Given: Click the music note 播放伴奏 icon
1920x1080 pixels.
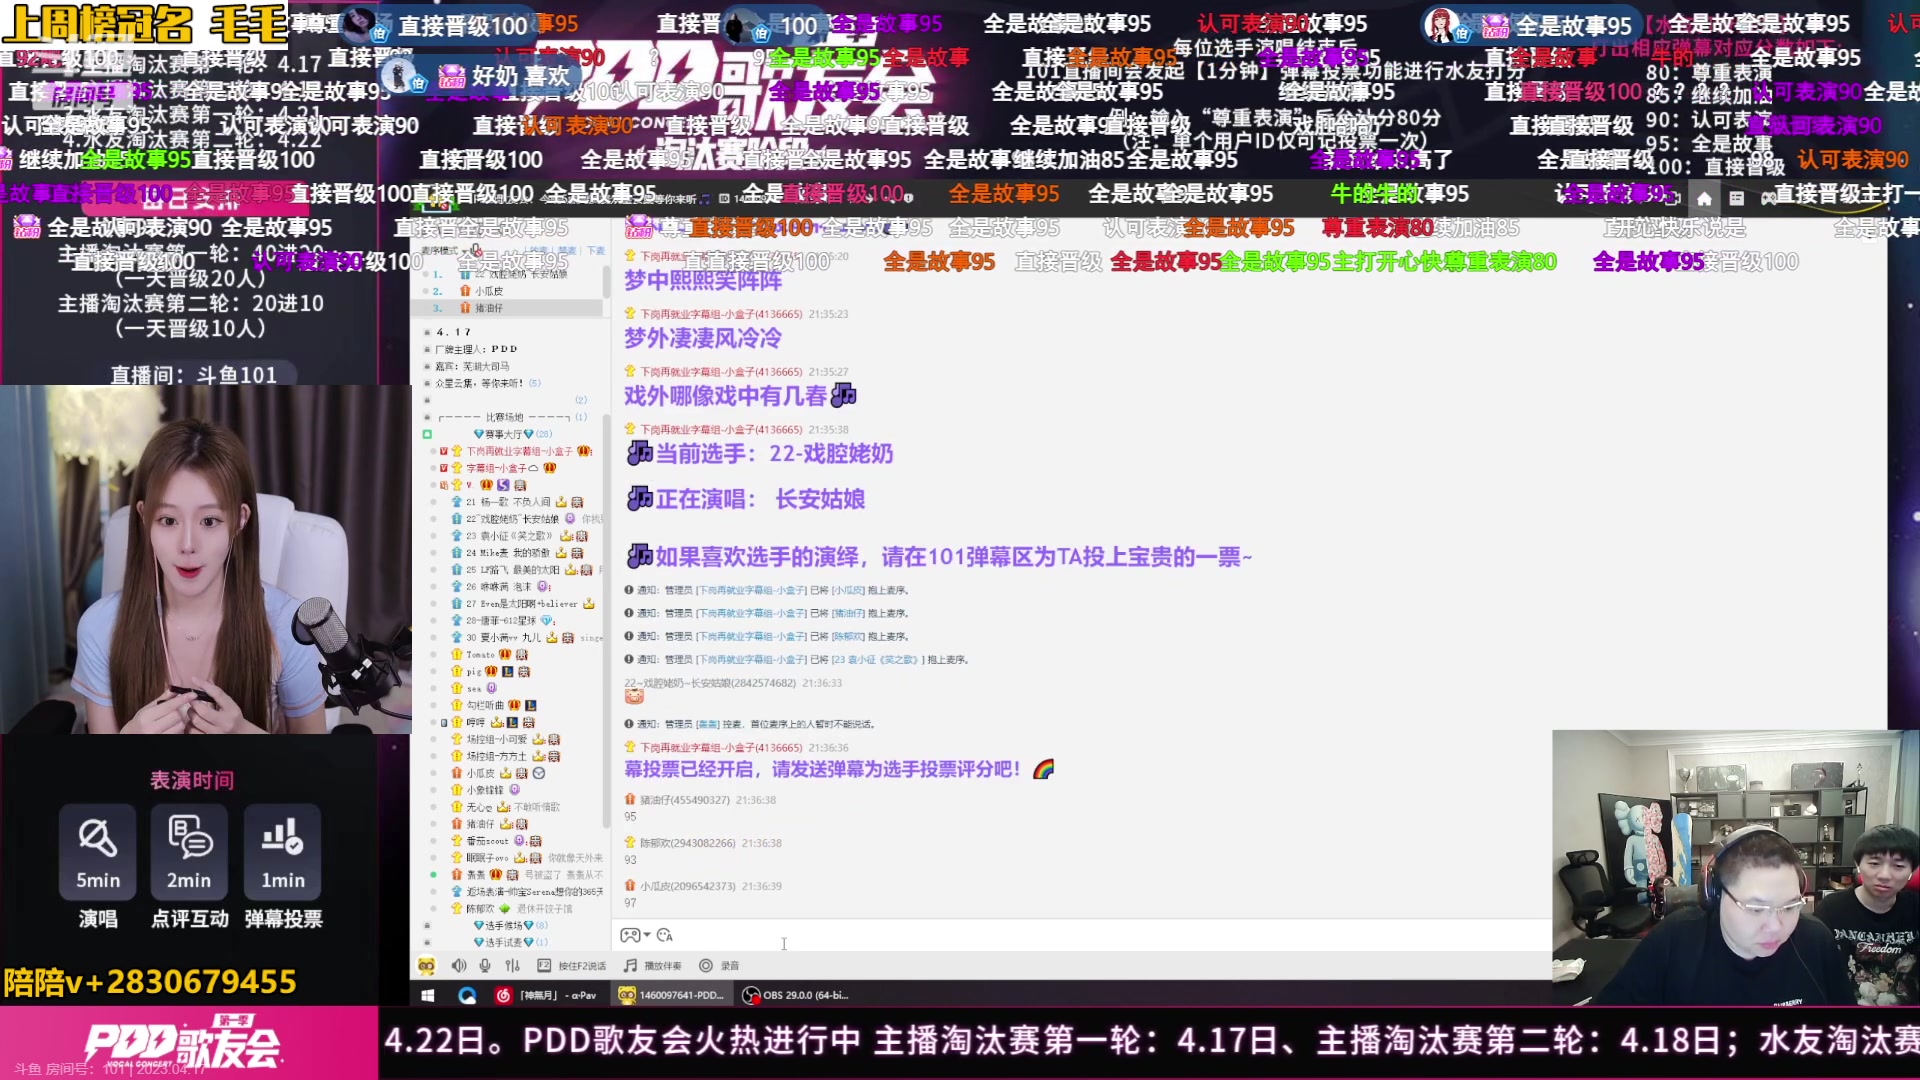Looking at the screenshot, I should (630, 966).
